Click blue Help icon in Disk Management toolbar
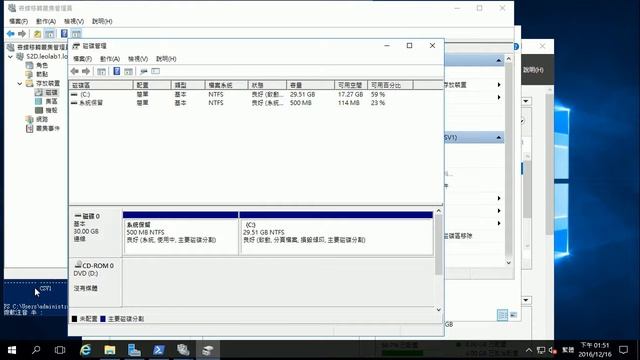The width and height of the screenshot is (640, 360). (116, 71)
